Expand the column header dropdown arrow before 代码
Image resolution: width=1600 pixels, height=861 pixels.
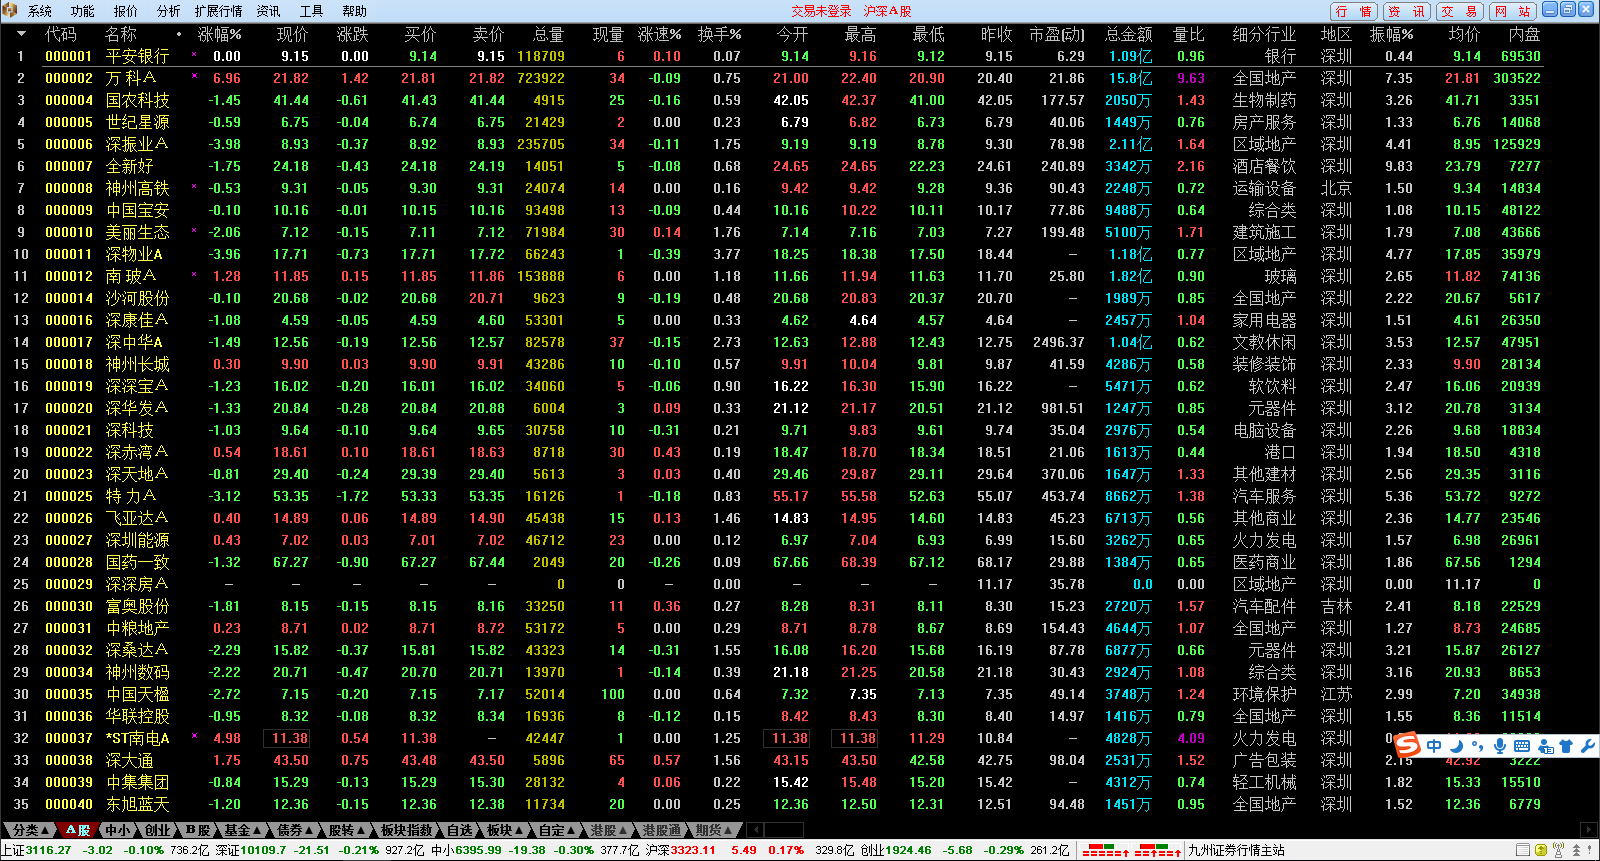[21, 34]
